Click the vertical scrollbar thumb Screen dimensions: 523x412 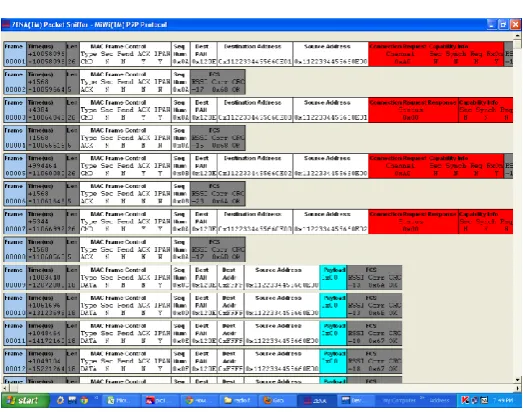[518, 44]
